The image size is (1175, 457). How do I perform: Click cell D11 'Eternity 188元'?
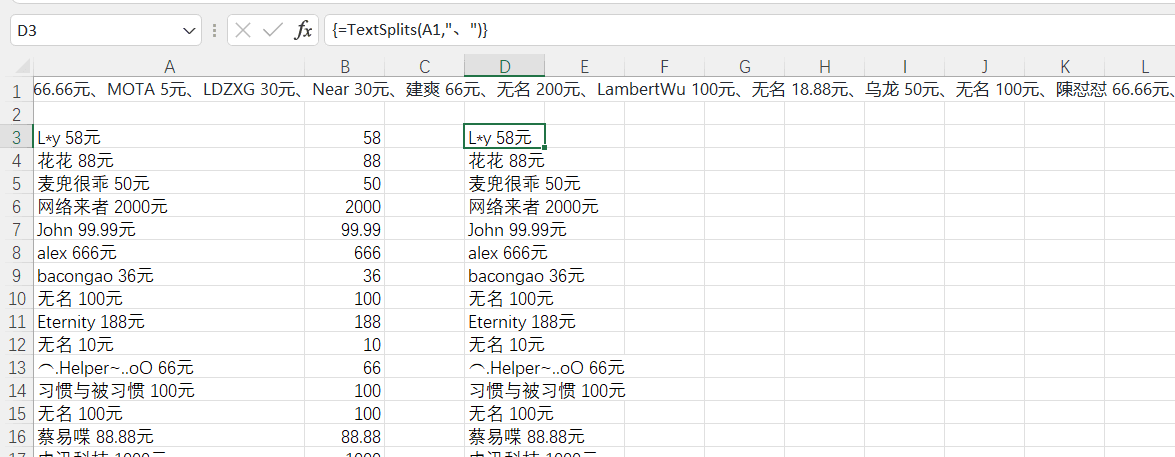pyautogui.click(x=504, y=321)
